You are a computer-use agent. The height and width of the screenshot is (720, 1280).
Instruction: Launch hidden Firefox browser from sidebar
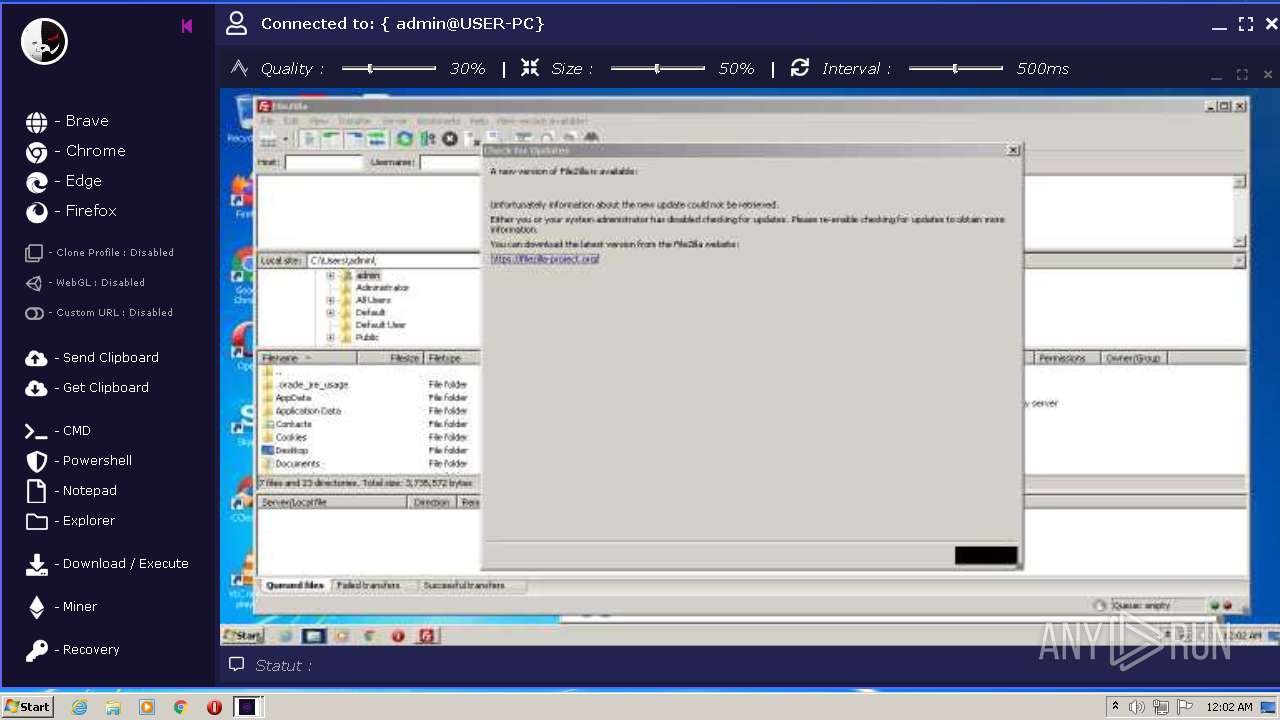pos(71,211)
